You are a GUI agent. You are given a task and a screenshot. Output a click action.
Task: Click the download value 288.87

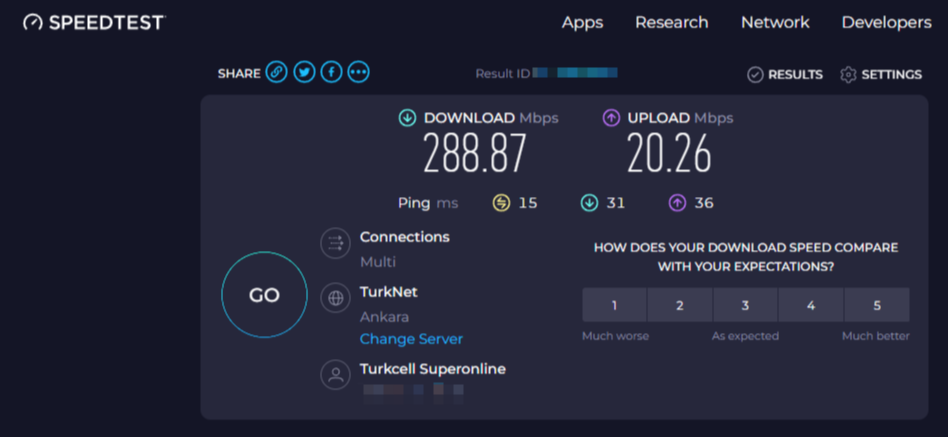475,154
